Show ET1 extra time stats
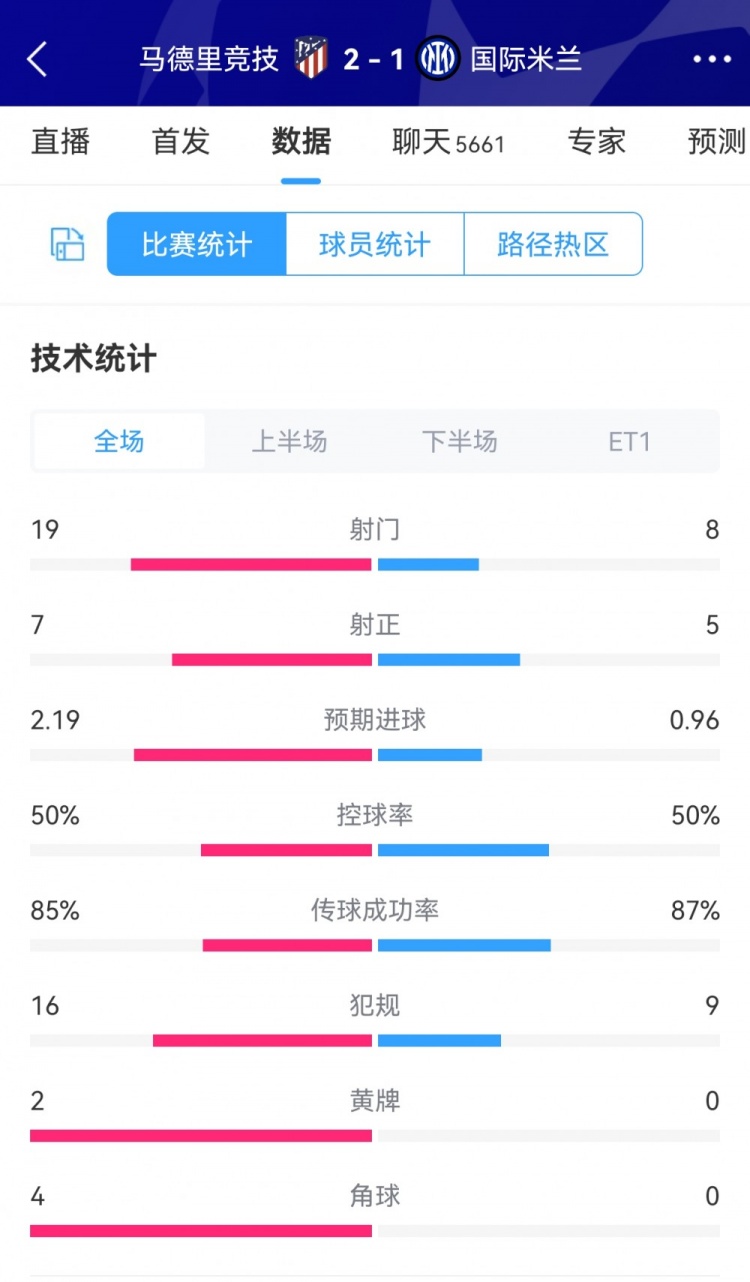The height and width of the screenshot is (1282, 750). click(630, 441)
